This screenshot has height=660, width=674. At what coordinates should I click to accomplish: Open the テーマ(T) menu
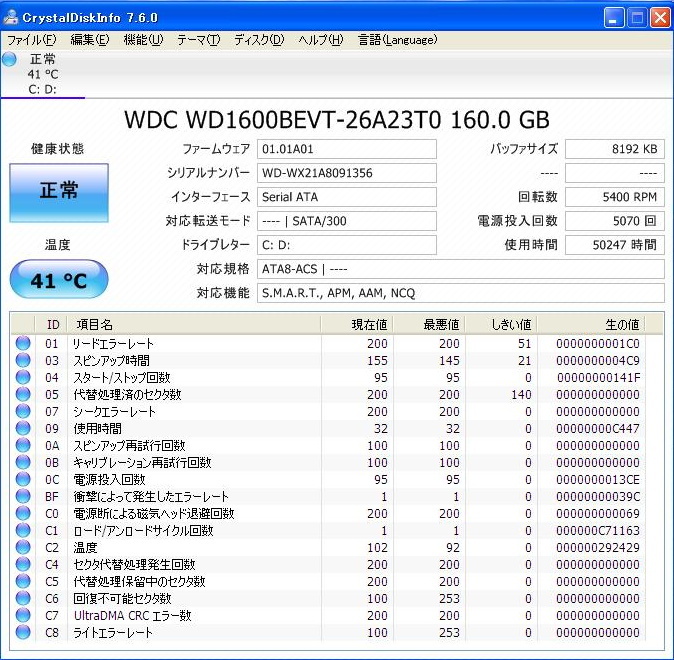[x=198, y=40]
